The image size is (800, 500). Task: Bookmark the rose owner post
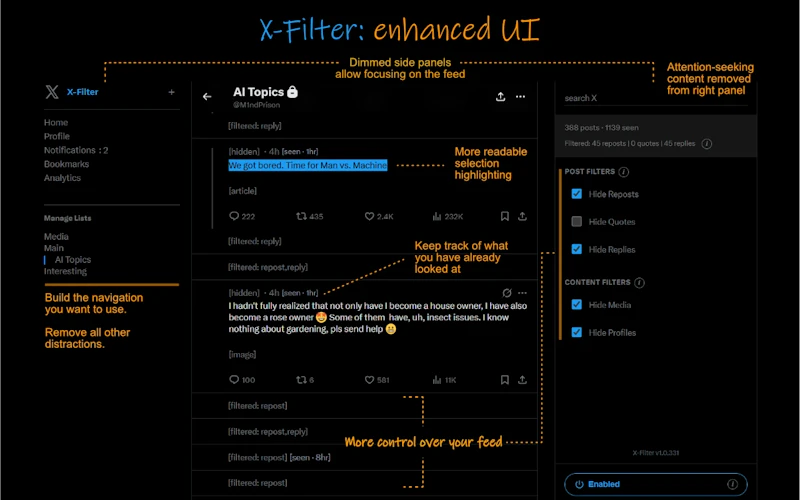[x=505, y=380]
